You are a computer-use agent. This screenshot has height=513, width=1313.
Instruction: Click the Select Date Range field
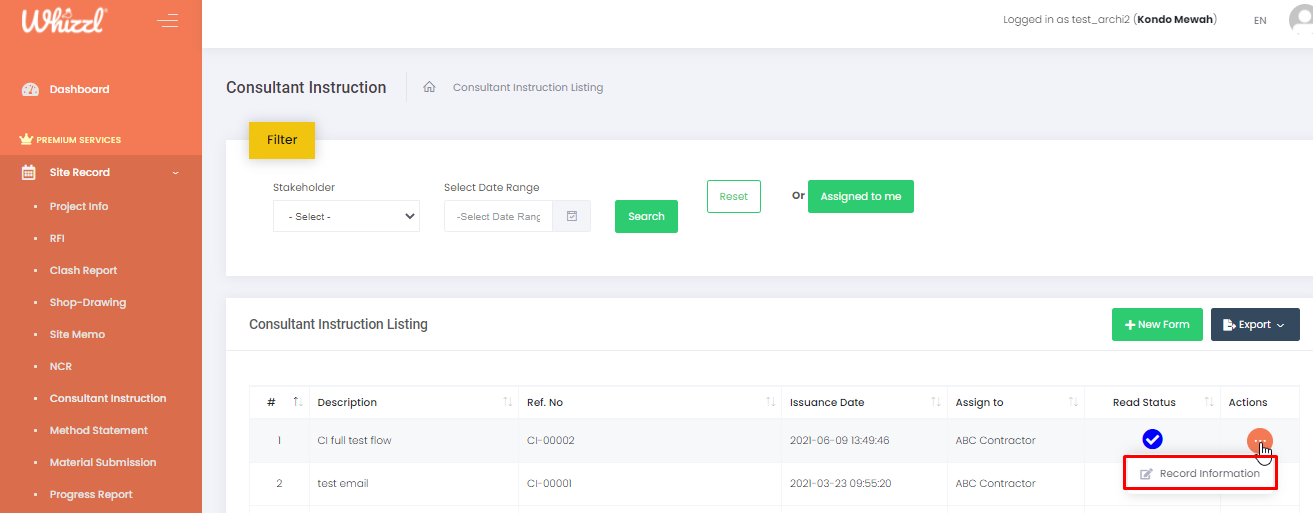coord(498,216)
